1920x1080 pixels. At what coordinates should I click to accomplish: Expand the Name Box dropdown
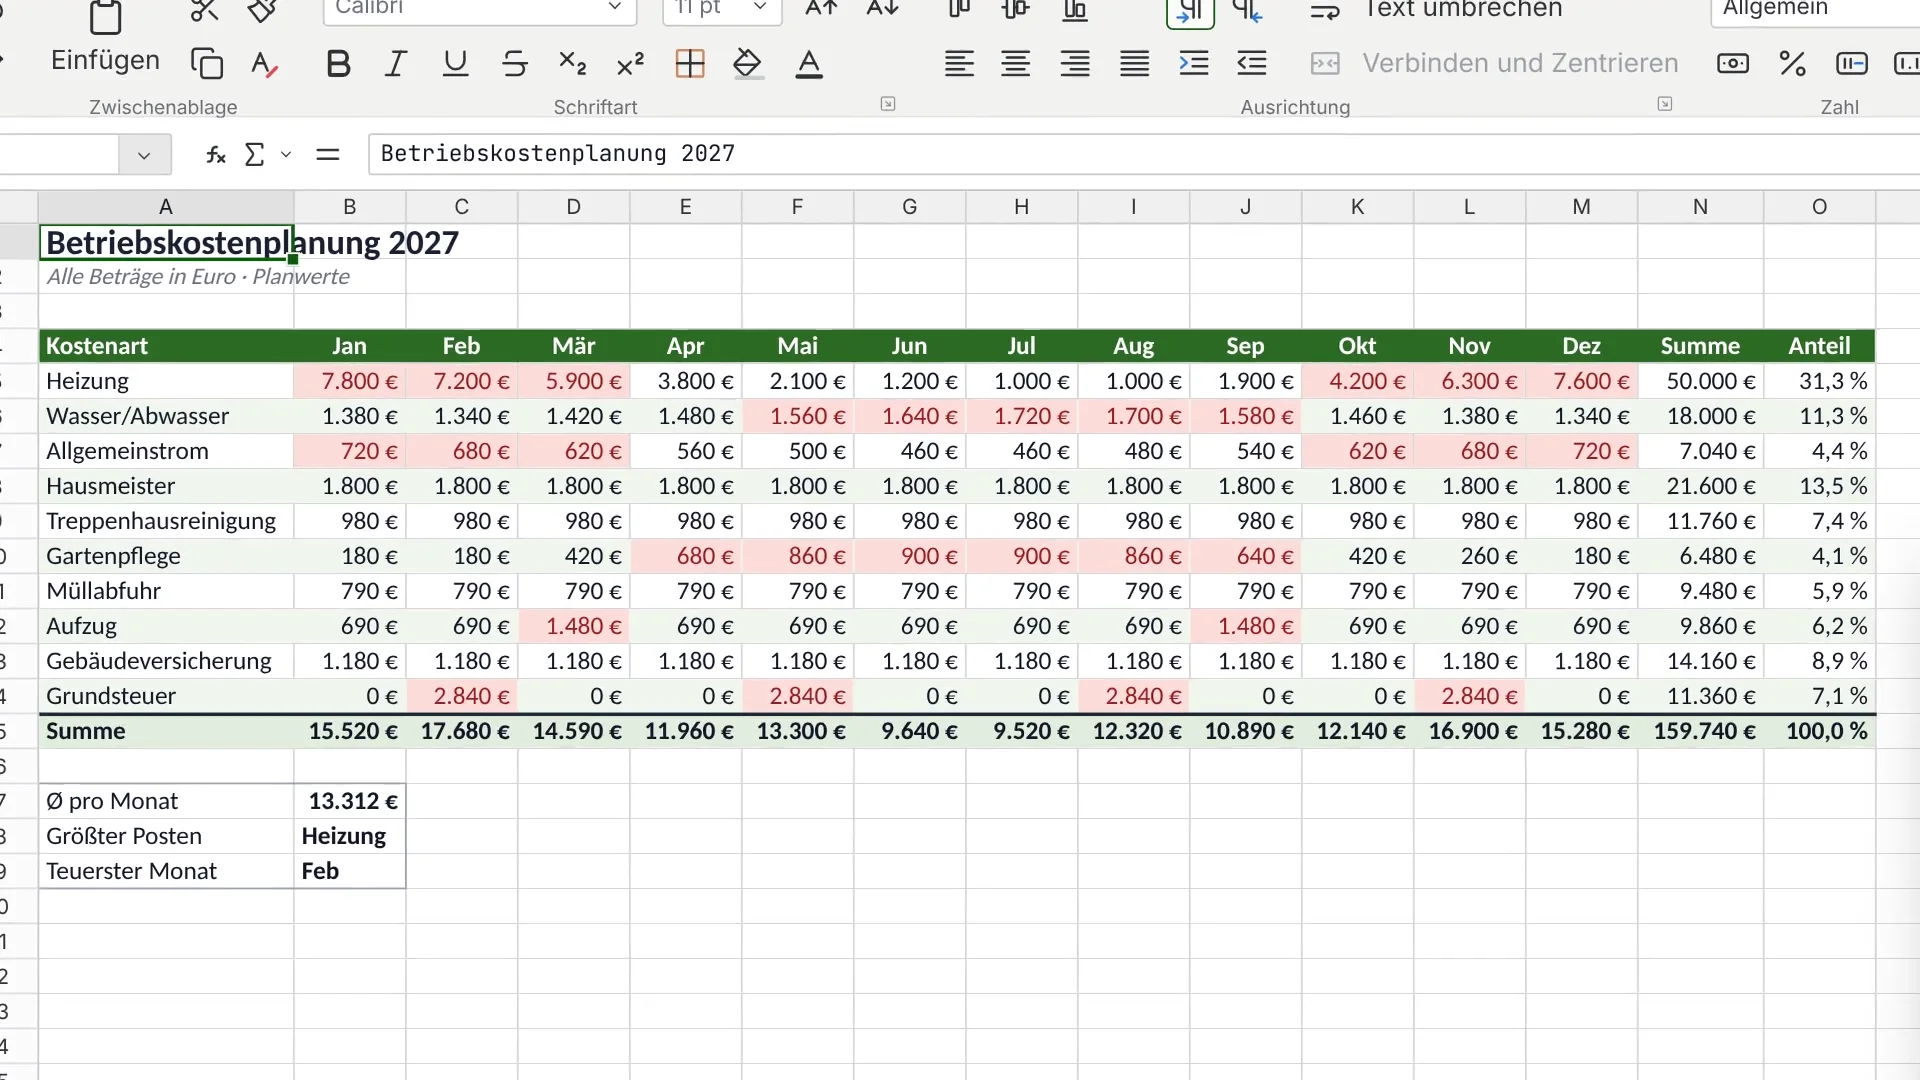(144, 155)
